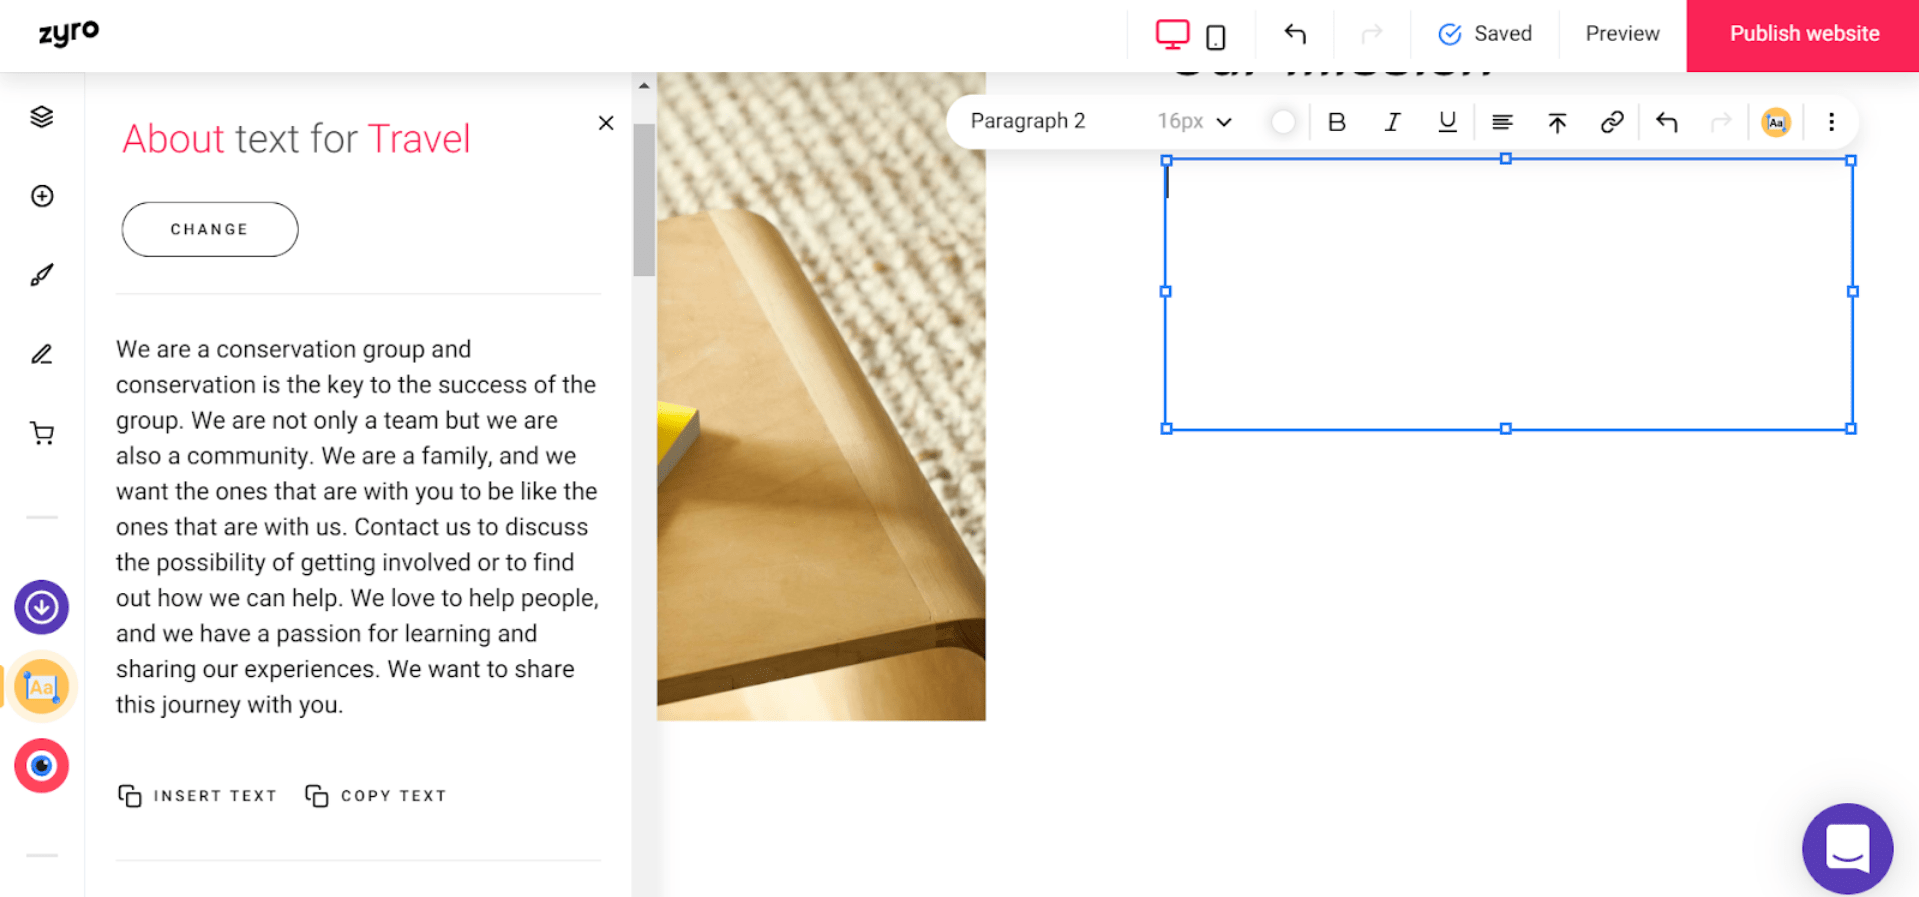This screenshot has height=897, width=1919.
Task: Click the 'About text for Travel' heading
Action: (x=296, y=139)
